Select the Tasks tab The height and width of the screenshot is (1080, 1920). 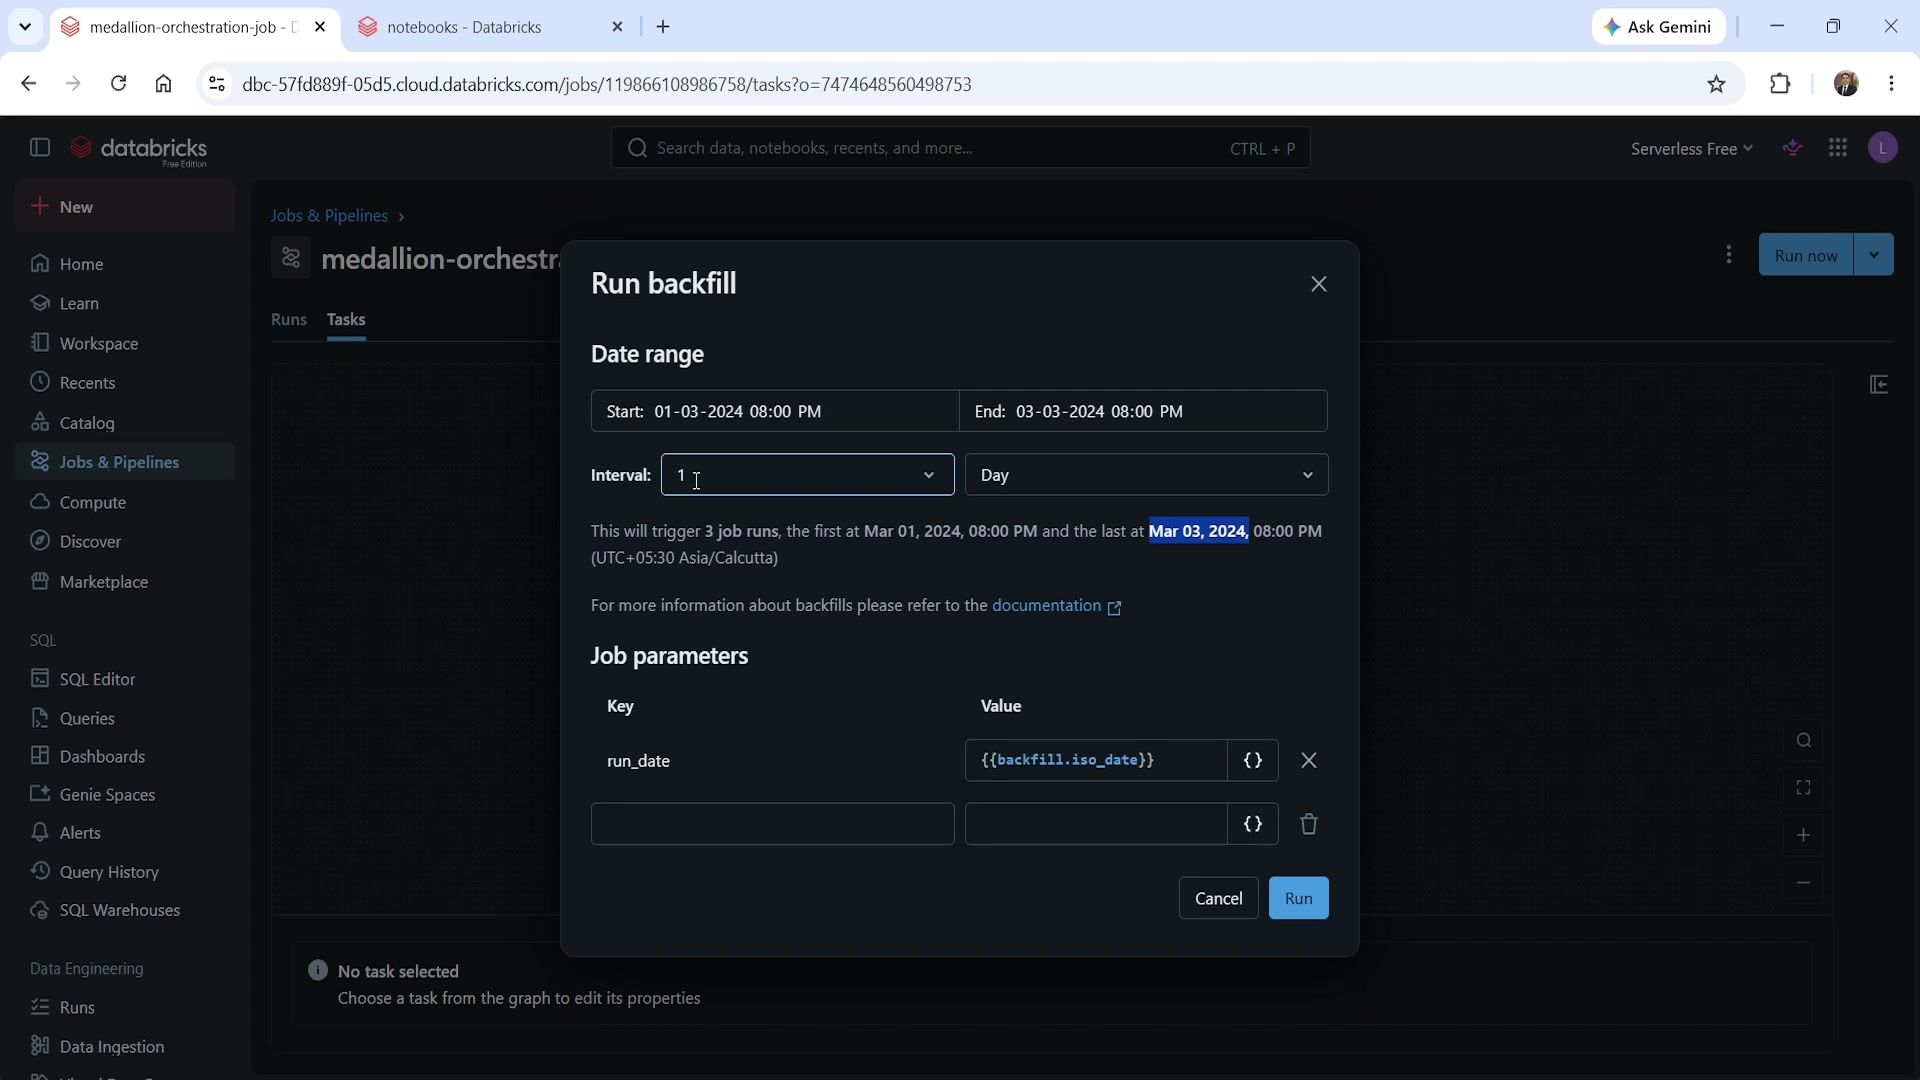click(x=346, y=320)
